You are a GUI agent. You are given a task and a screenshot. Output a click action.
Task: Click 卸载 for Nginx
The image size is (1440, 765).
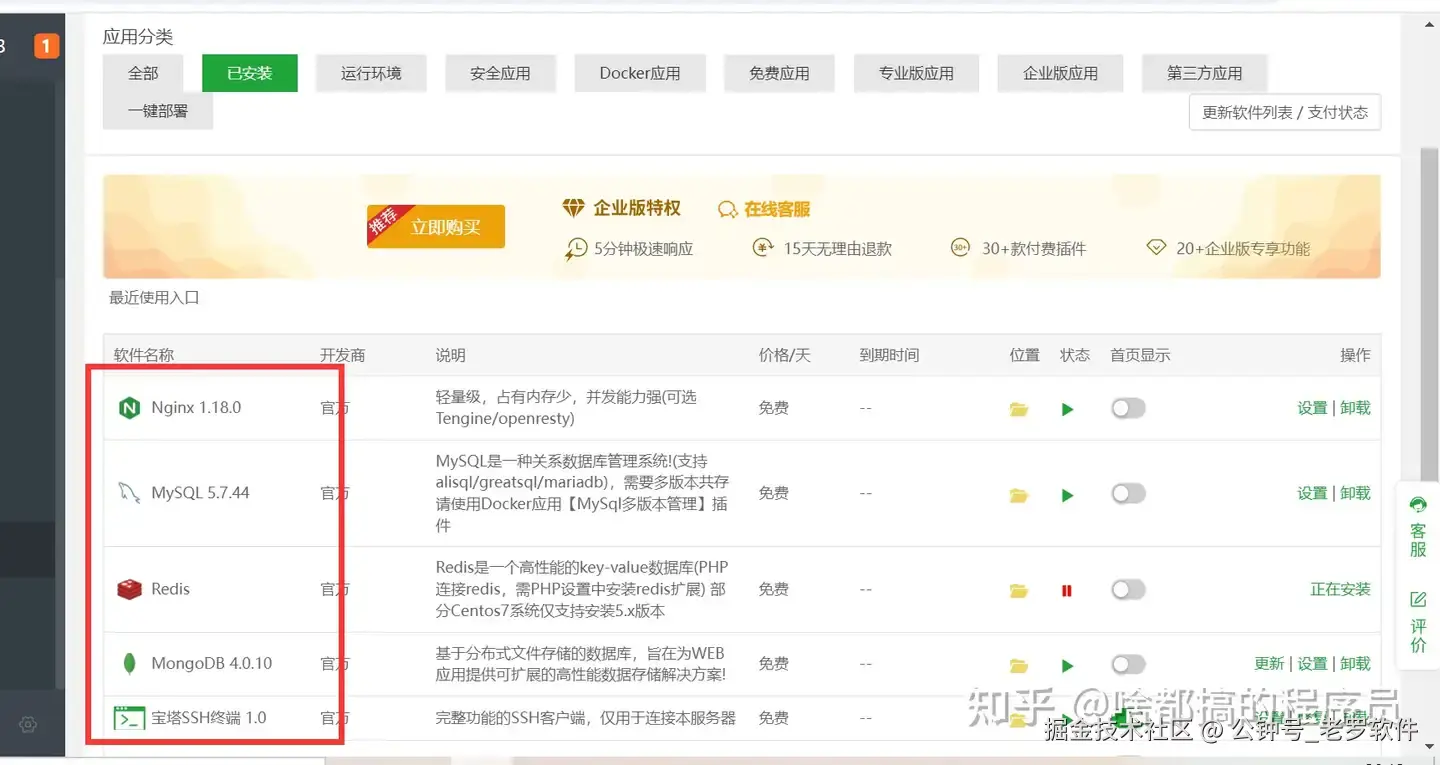[x=1355, y=408]
